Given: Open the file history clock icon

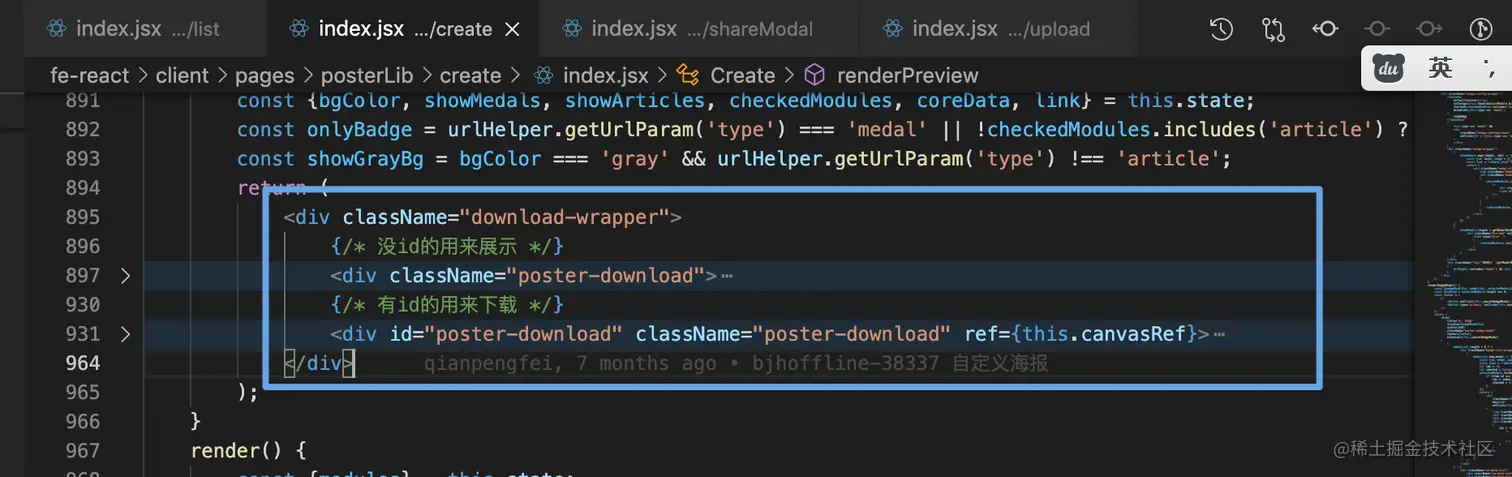Looking at the screenshot, I should (1221, 29).
